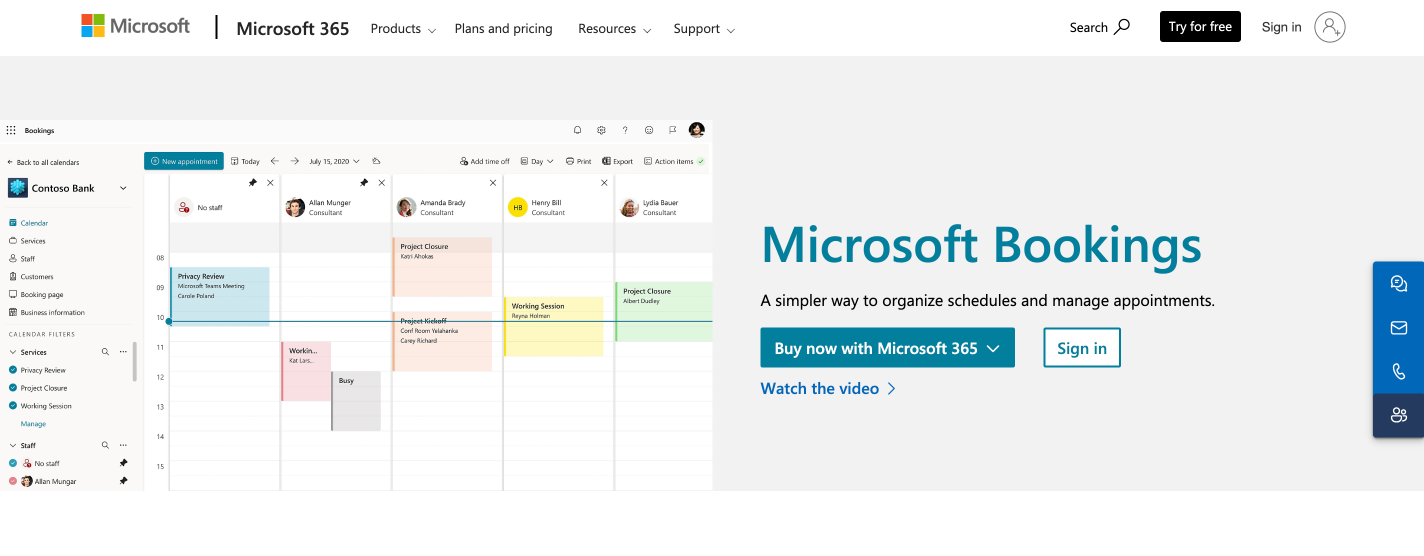Select Customers in Bookings sidebar
This screenshot has width=1424, height=556.
pos(31,276)
